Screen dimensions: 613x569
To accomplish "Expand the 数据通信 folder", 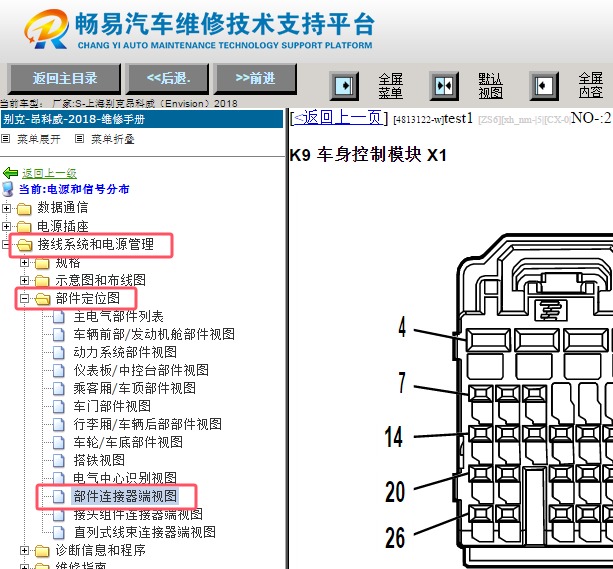I will pos(6,208).
